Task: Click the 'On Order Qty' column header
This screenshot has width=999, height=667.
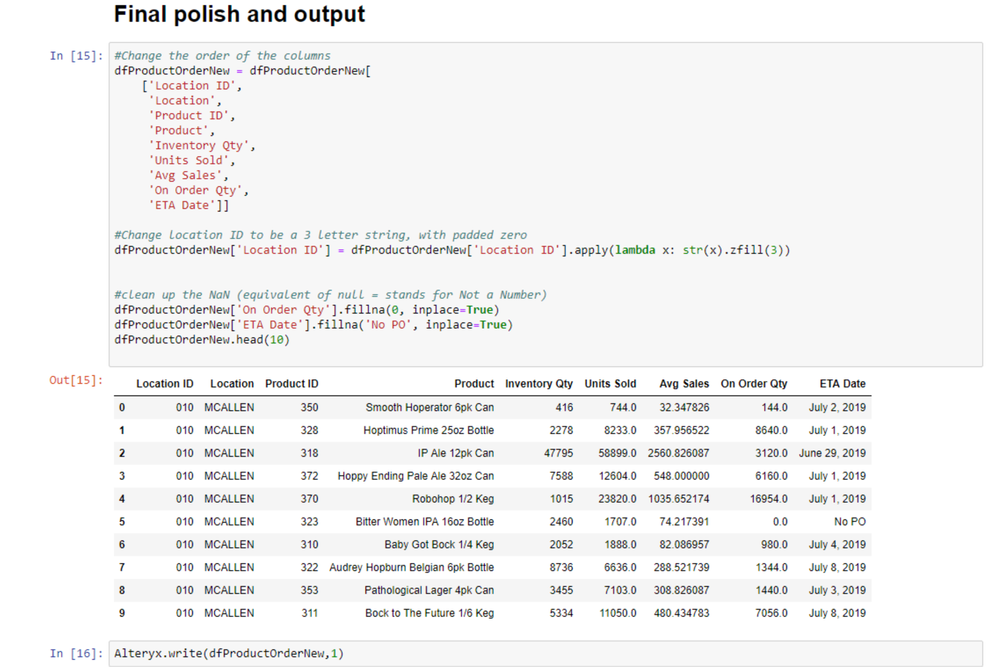Action: coord(754,384)
